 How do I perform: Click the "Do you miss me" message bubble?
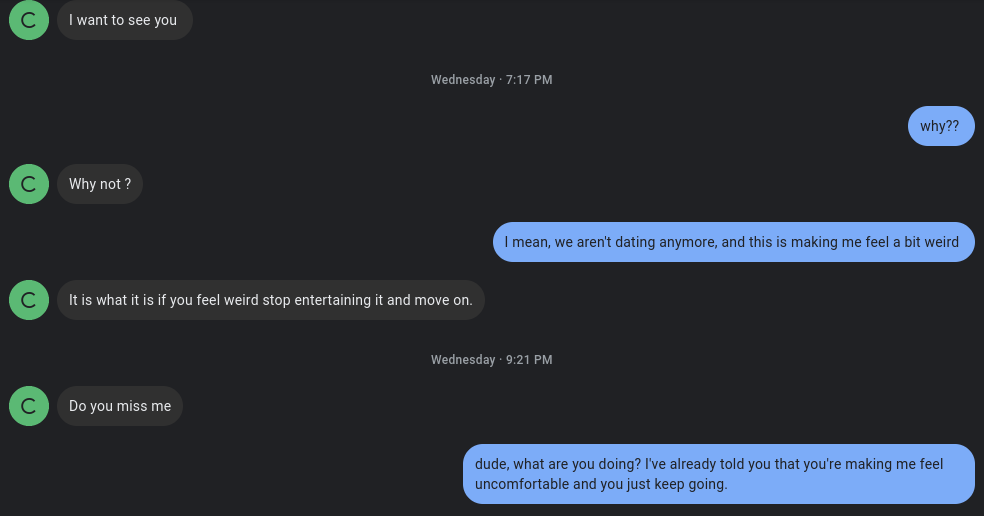pos(120,406)
